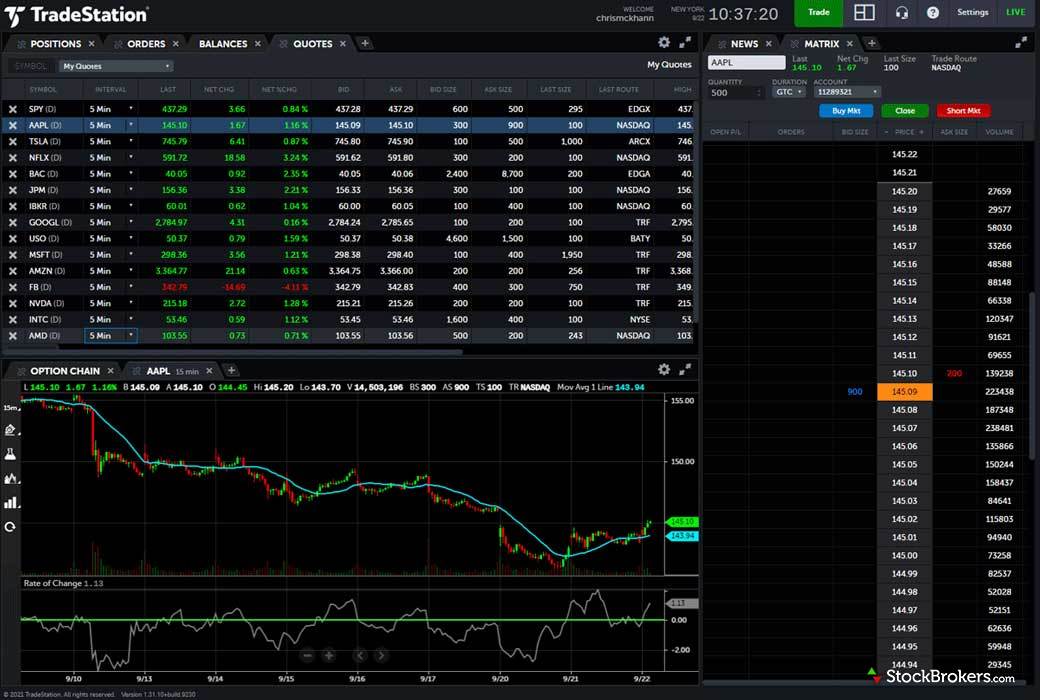
Task: Click the AAPL symbol input in Matrix
Action: point(746,62)
